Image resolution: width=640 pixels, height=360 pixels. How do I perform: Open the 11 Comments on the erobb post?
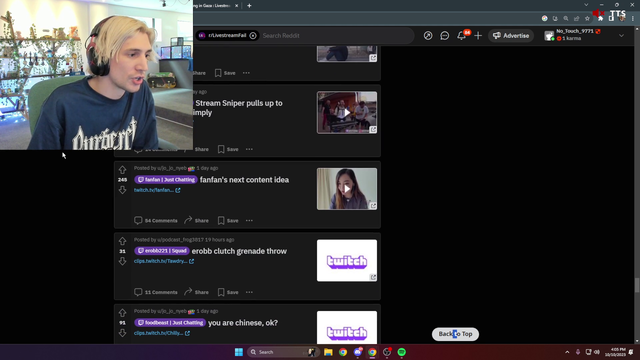[156, 292]
